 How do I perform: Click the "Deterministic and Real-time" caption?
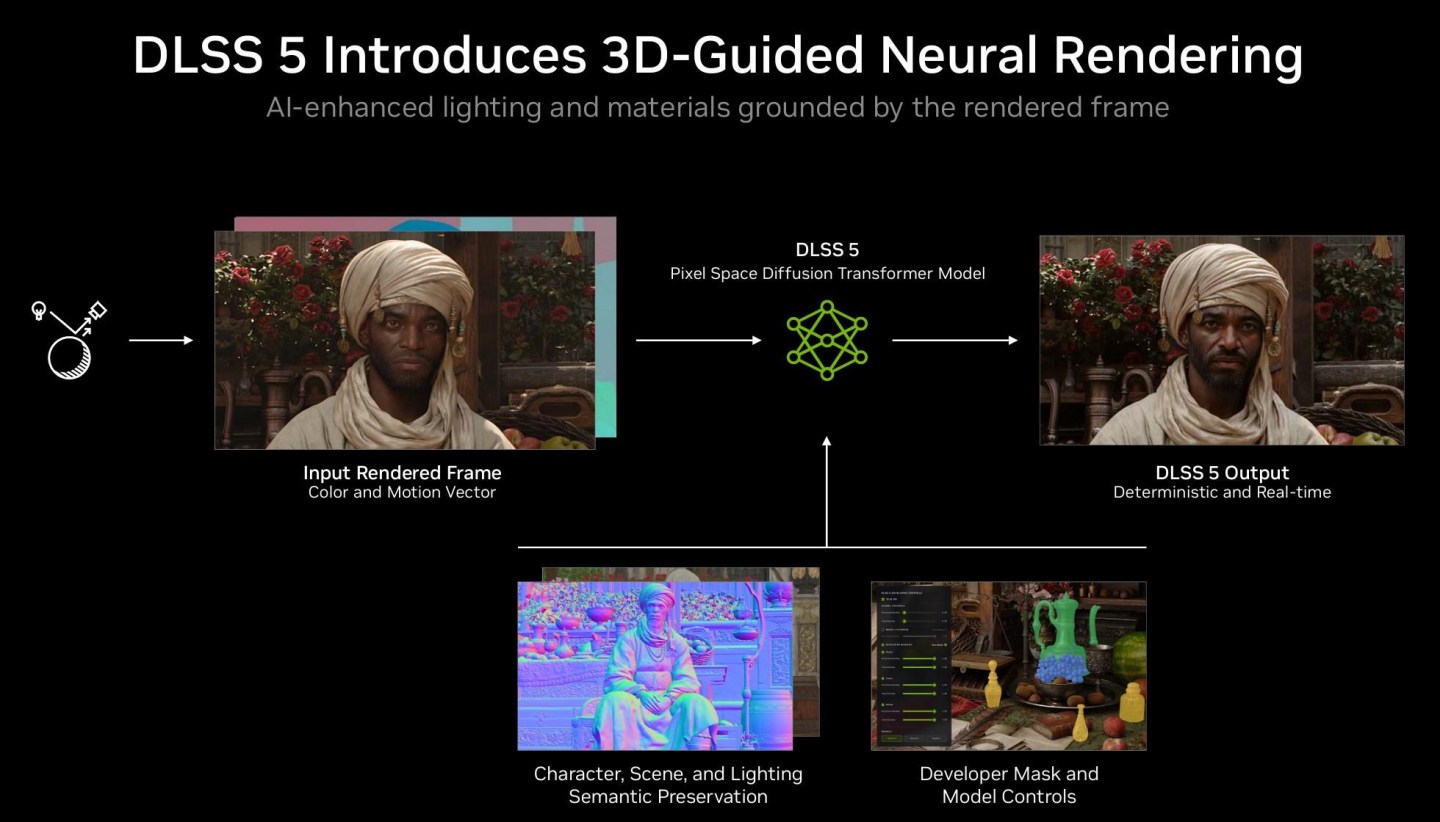[1222, 492]
